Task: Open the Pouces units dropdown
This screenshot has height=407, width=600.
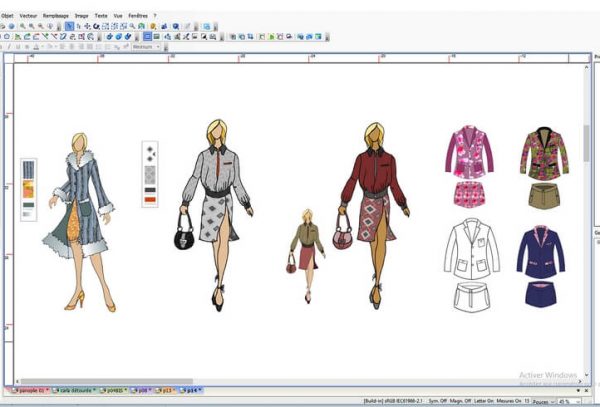Action: click(x=544, y=401)
